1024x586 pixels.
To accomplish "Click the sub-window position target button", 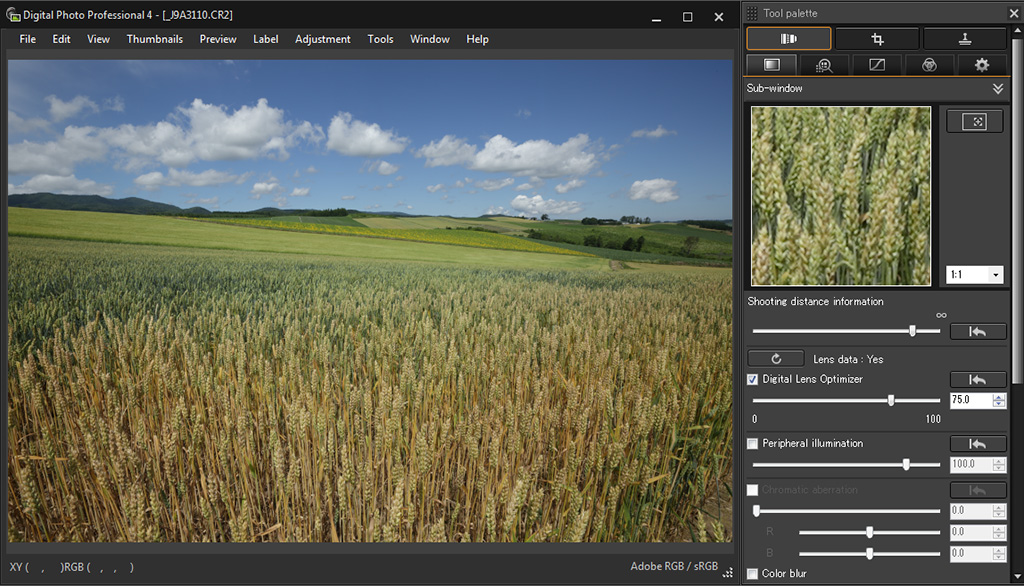I will point(975,121).
